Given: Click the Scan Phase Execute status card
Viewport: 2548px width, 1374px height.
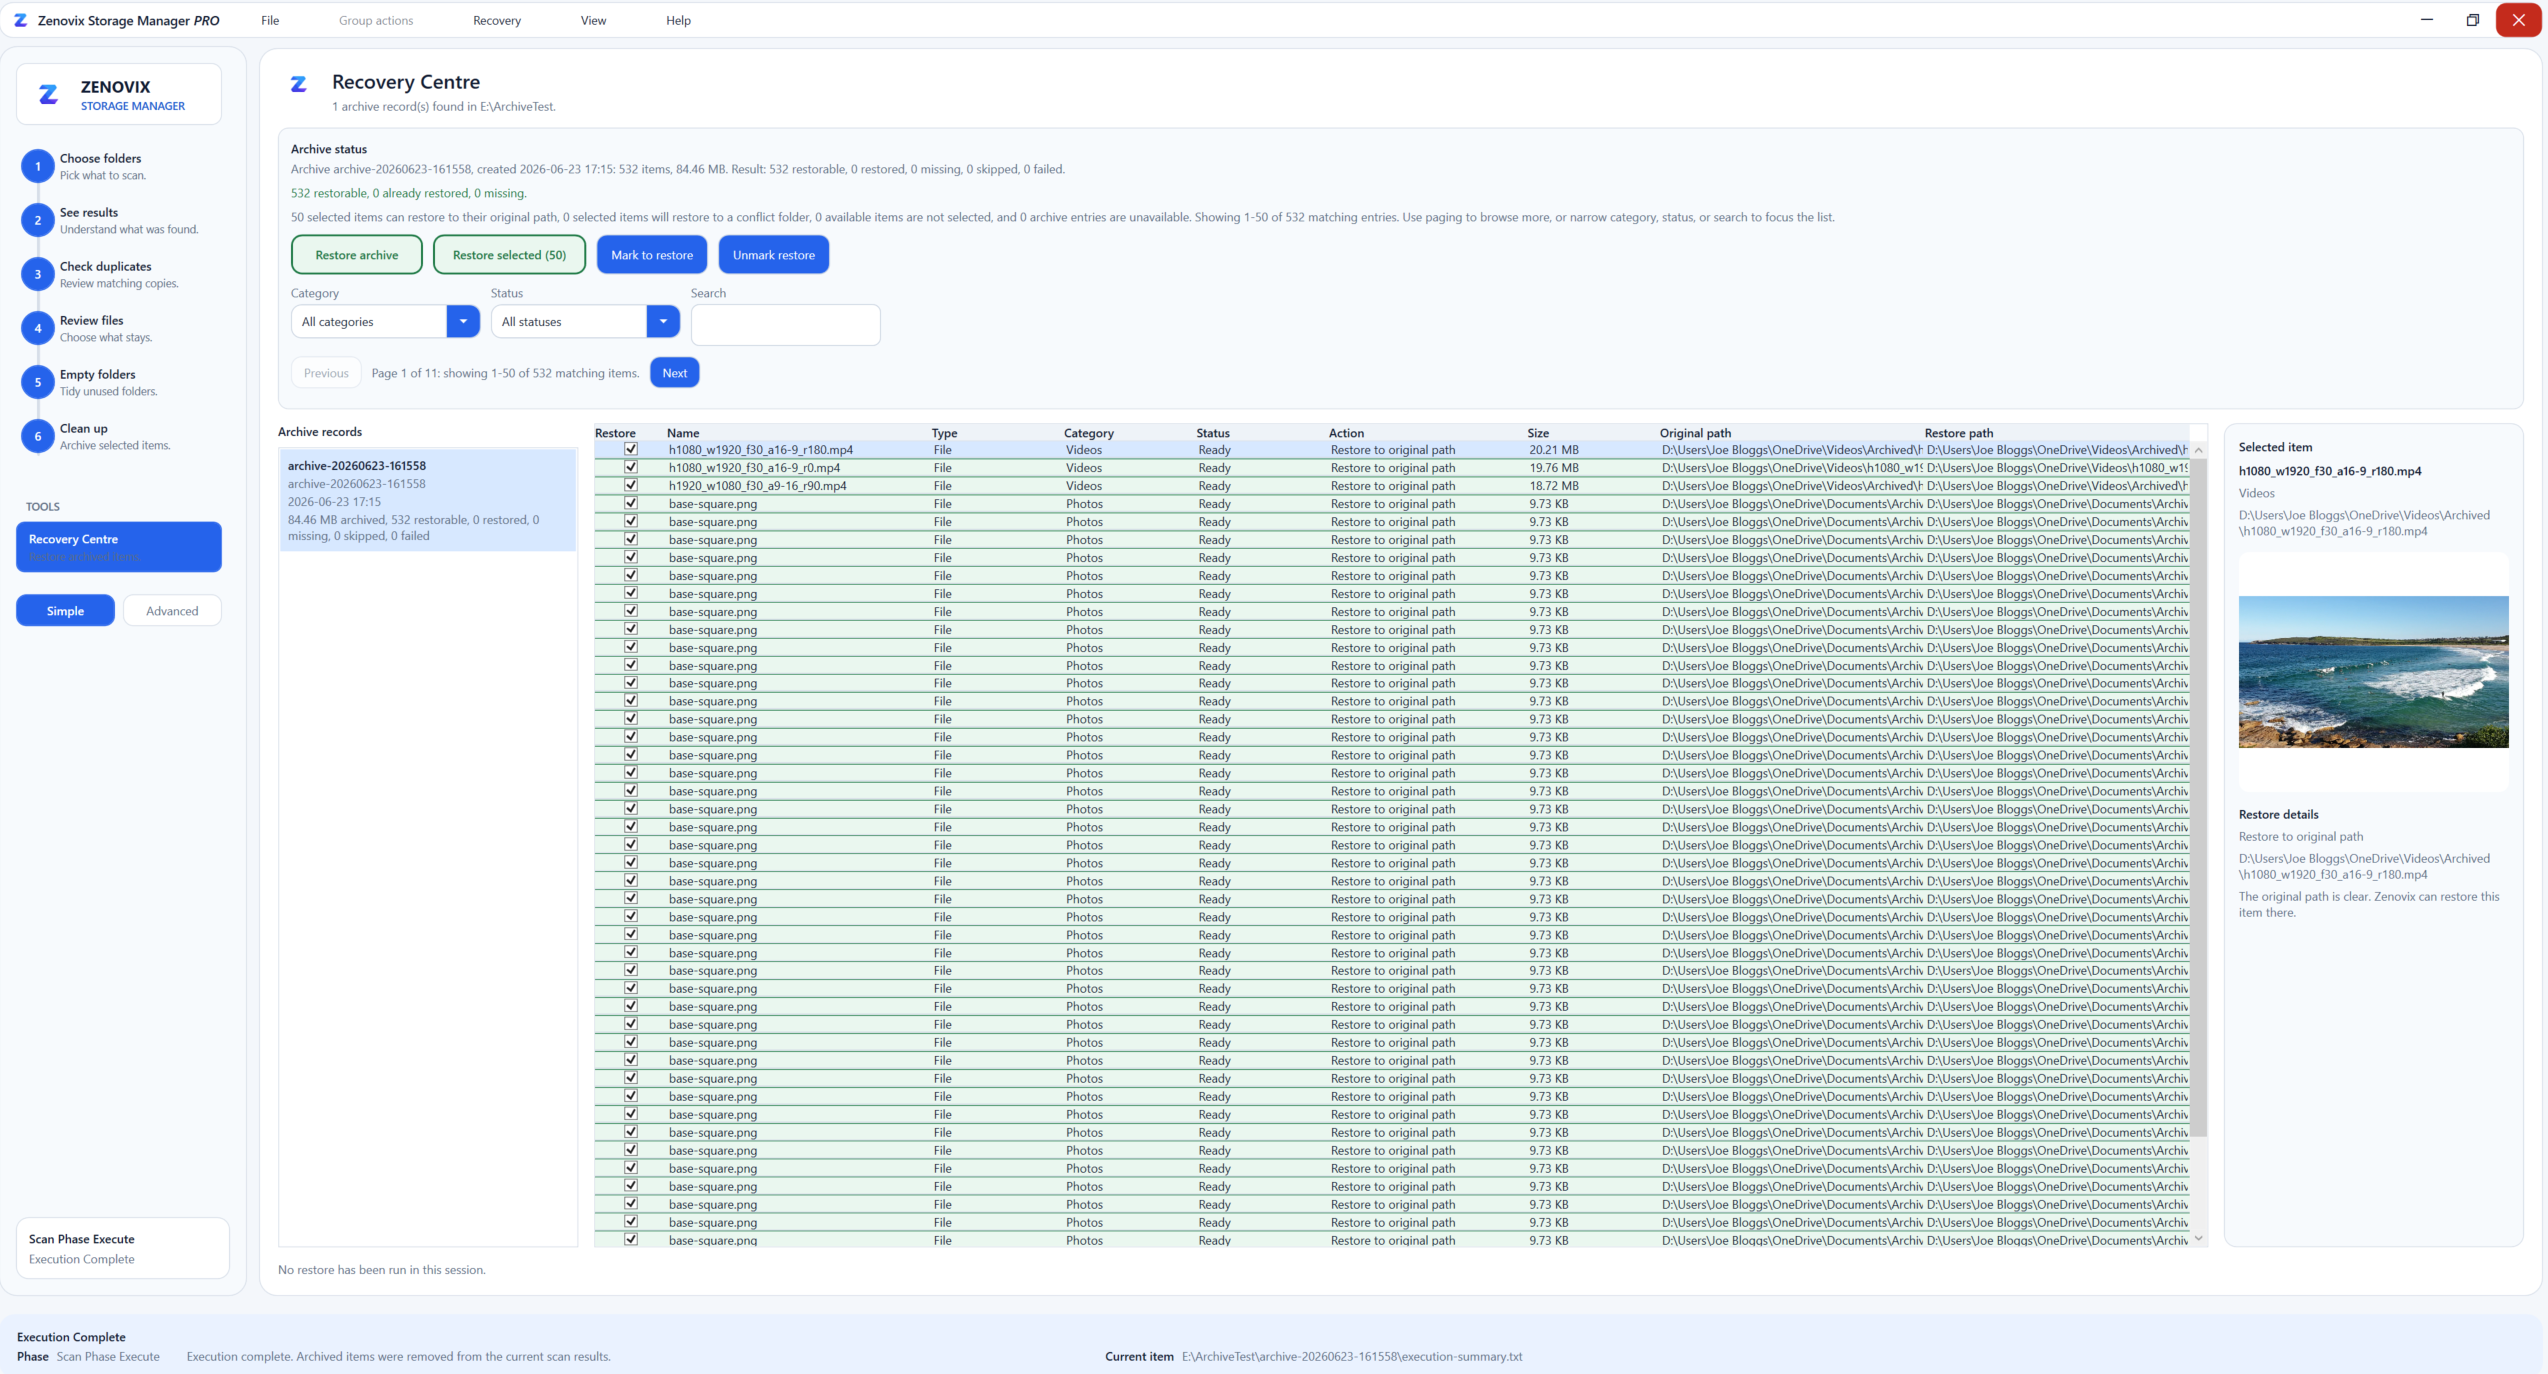Looking at the screenshot, I should 123,1247.
